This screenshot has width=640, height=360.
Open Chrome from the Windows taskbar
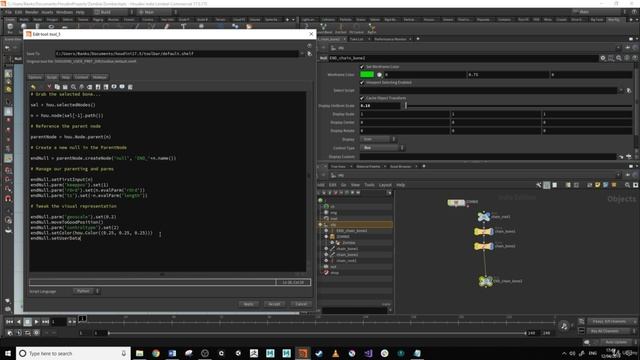156,353
